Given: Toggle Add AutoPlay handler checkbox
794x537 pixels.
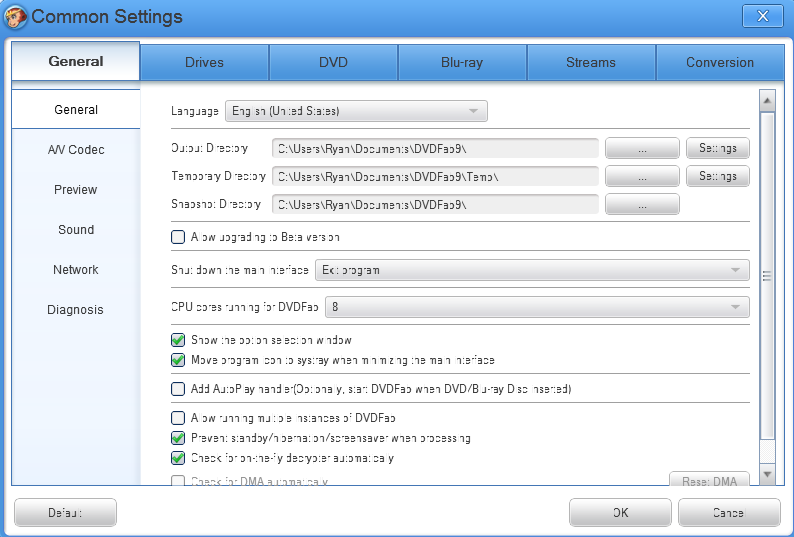Looking at the screenshot, I should 178,389.
